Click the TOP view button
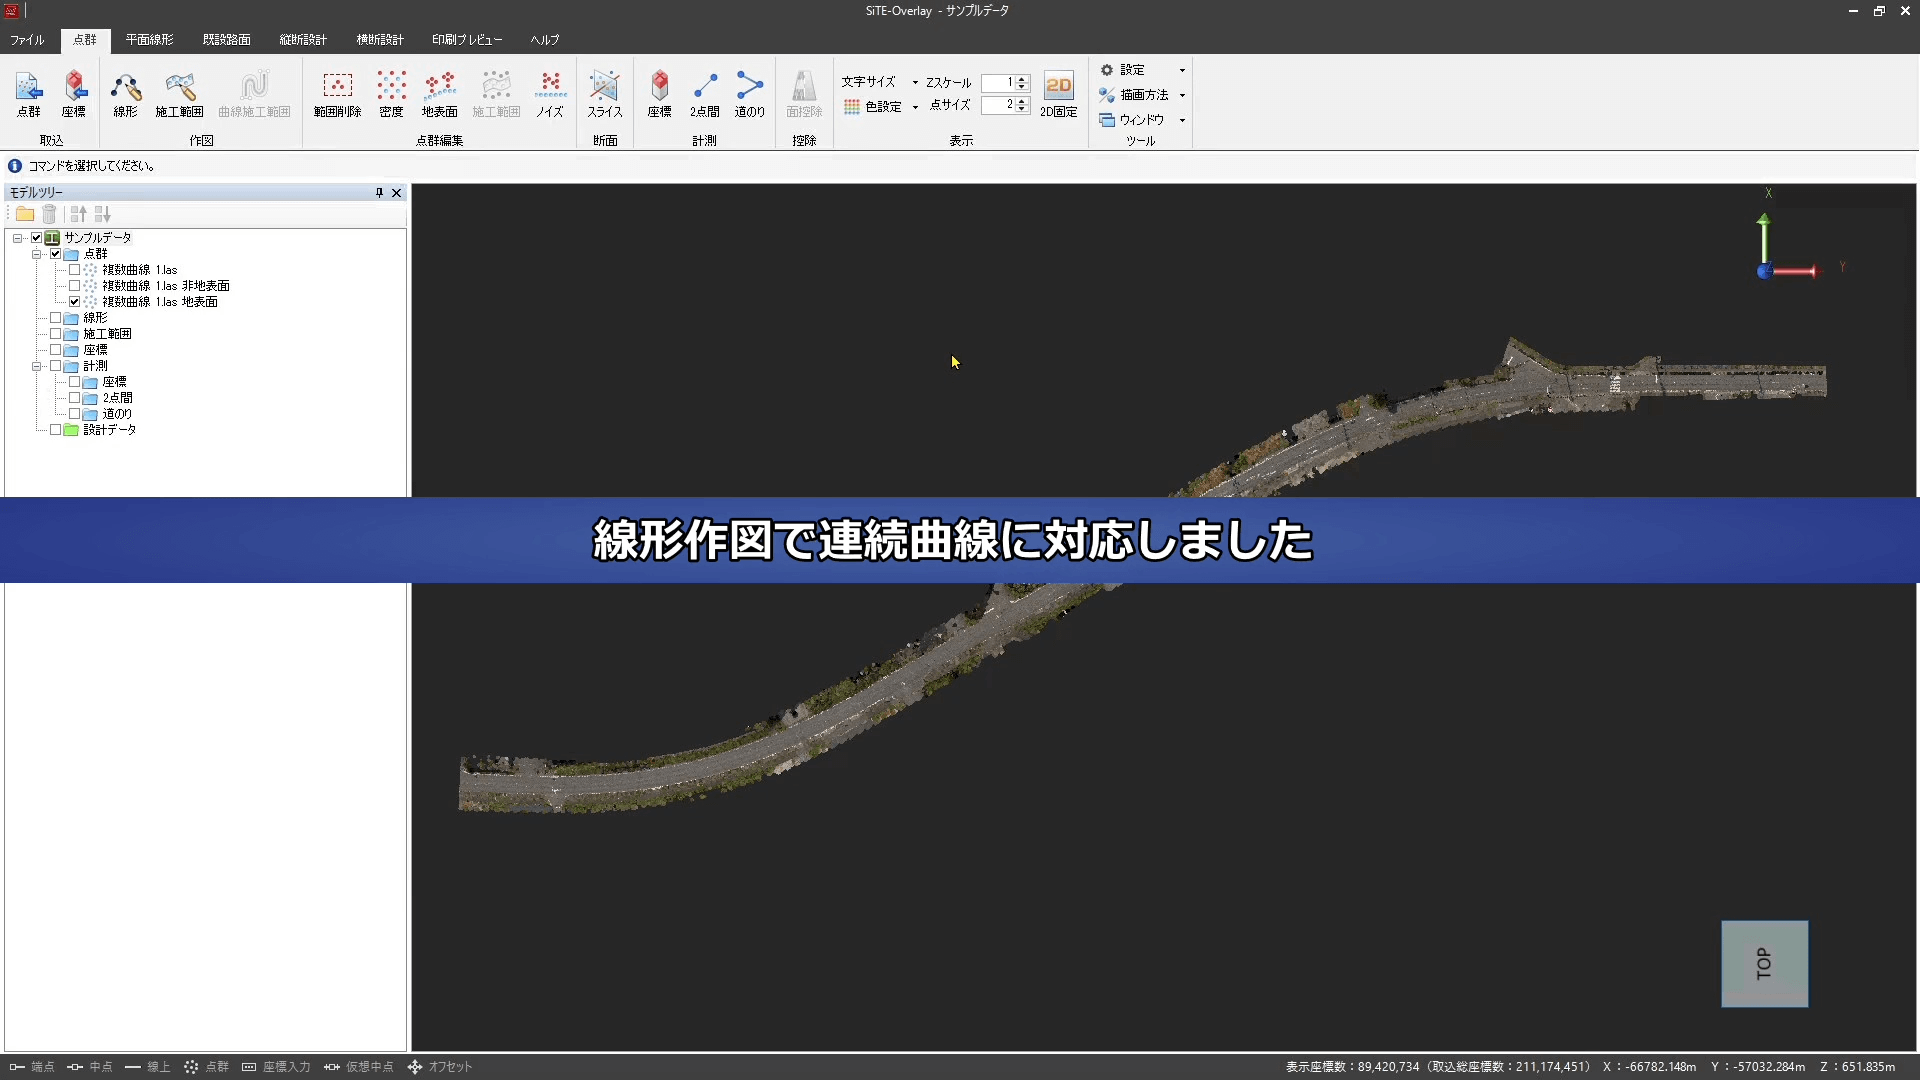 tap(1764, 963)
